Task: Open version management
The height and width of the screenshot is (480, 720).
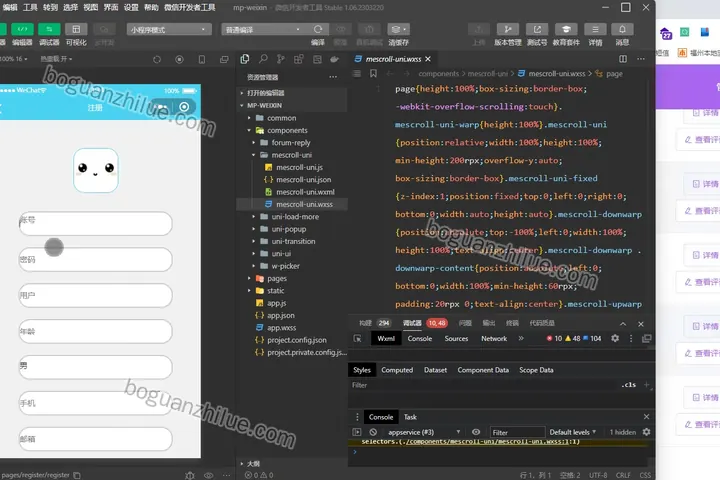Action: pos(508,29)
